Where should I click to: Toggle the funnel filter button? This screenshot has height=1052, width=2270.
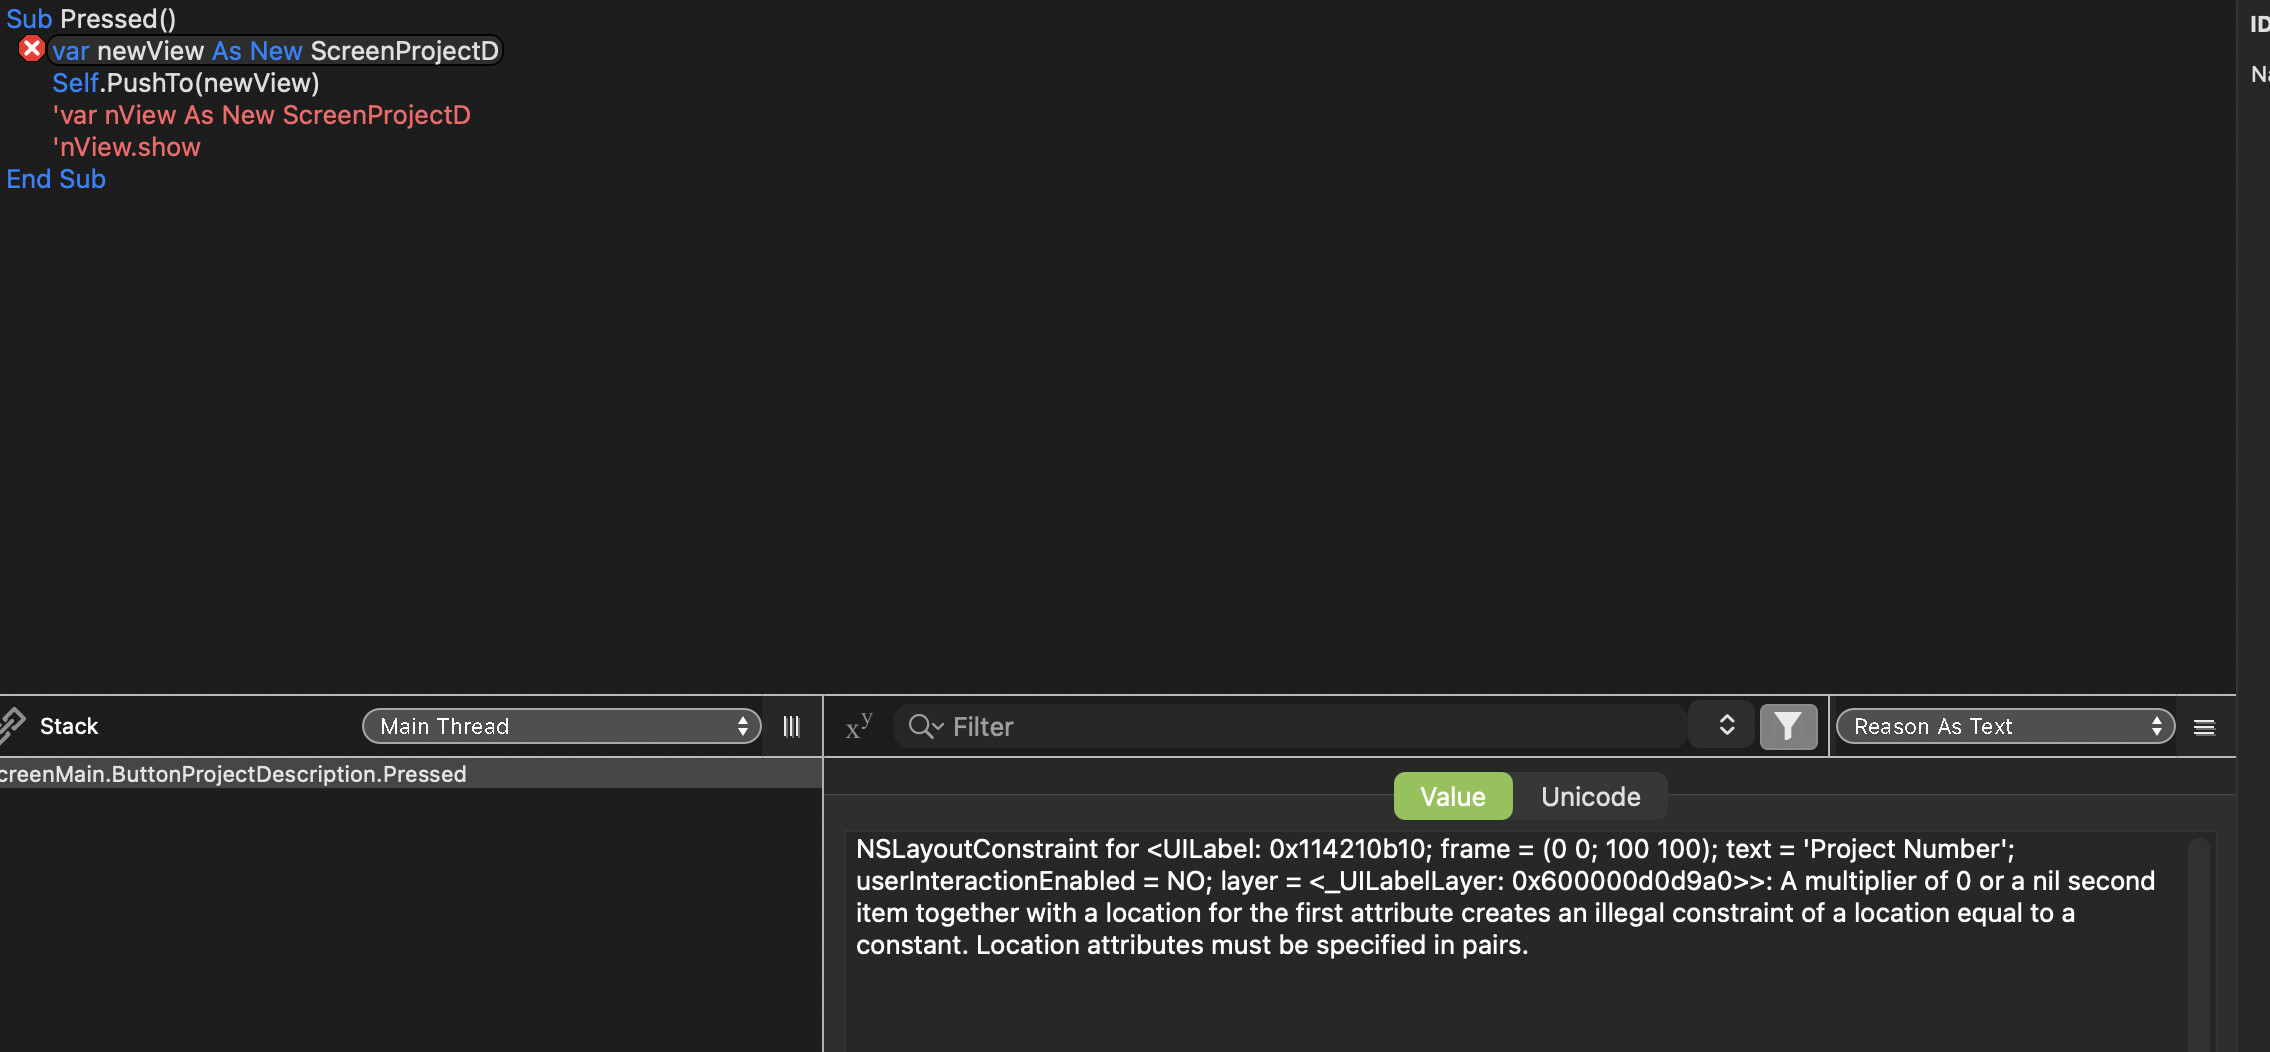tap(1788, 726)
